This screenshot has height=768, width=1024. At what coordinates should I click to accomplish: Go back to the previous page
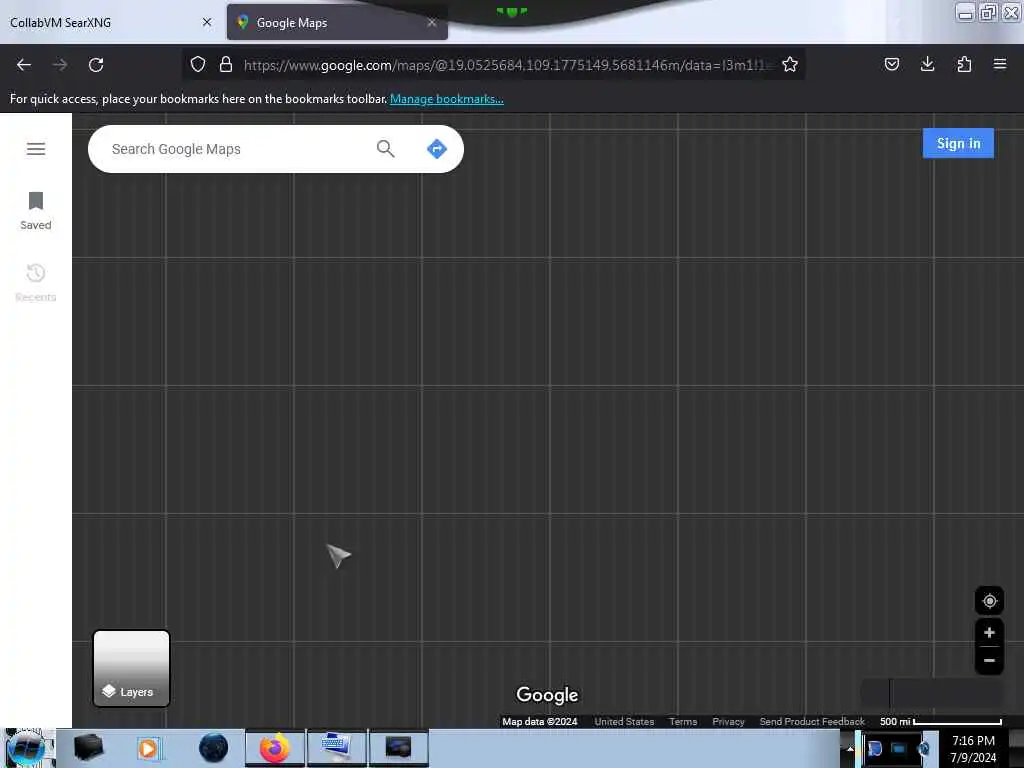pyautogui.click(x=24, y=65)
